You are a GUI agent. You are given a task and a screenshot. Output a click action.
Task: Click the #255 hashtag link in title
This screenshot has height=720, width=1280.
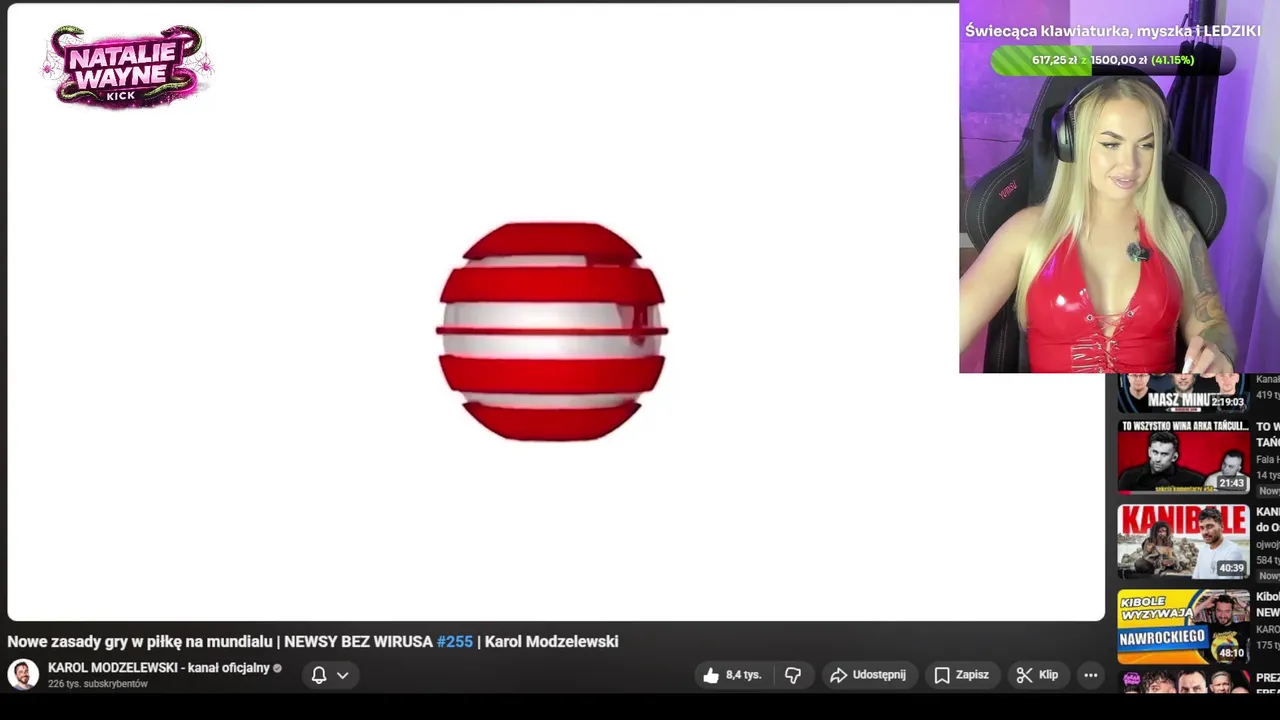point(454,642)
